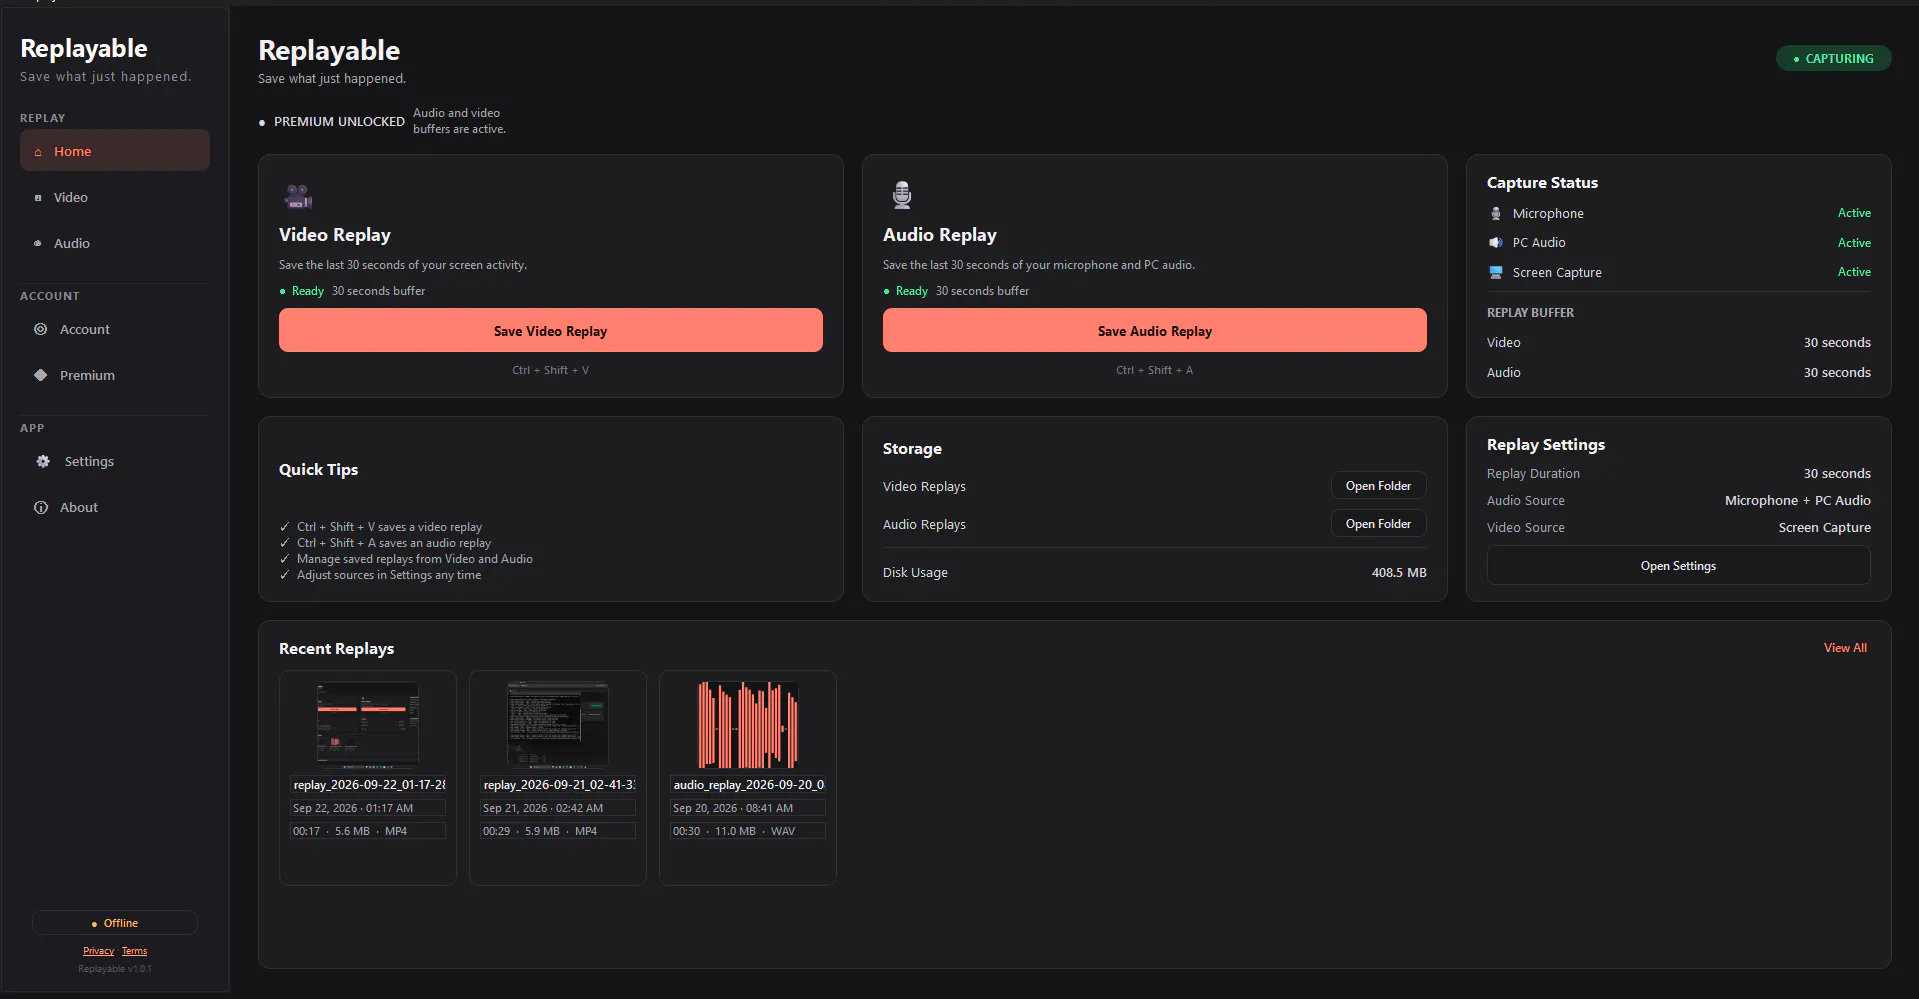This screenshot has height=999, width=1919.
Task: Click the About info icon
Action: pyautogui.click(x=41, y=507)
